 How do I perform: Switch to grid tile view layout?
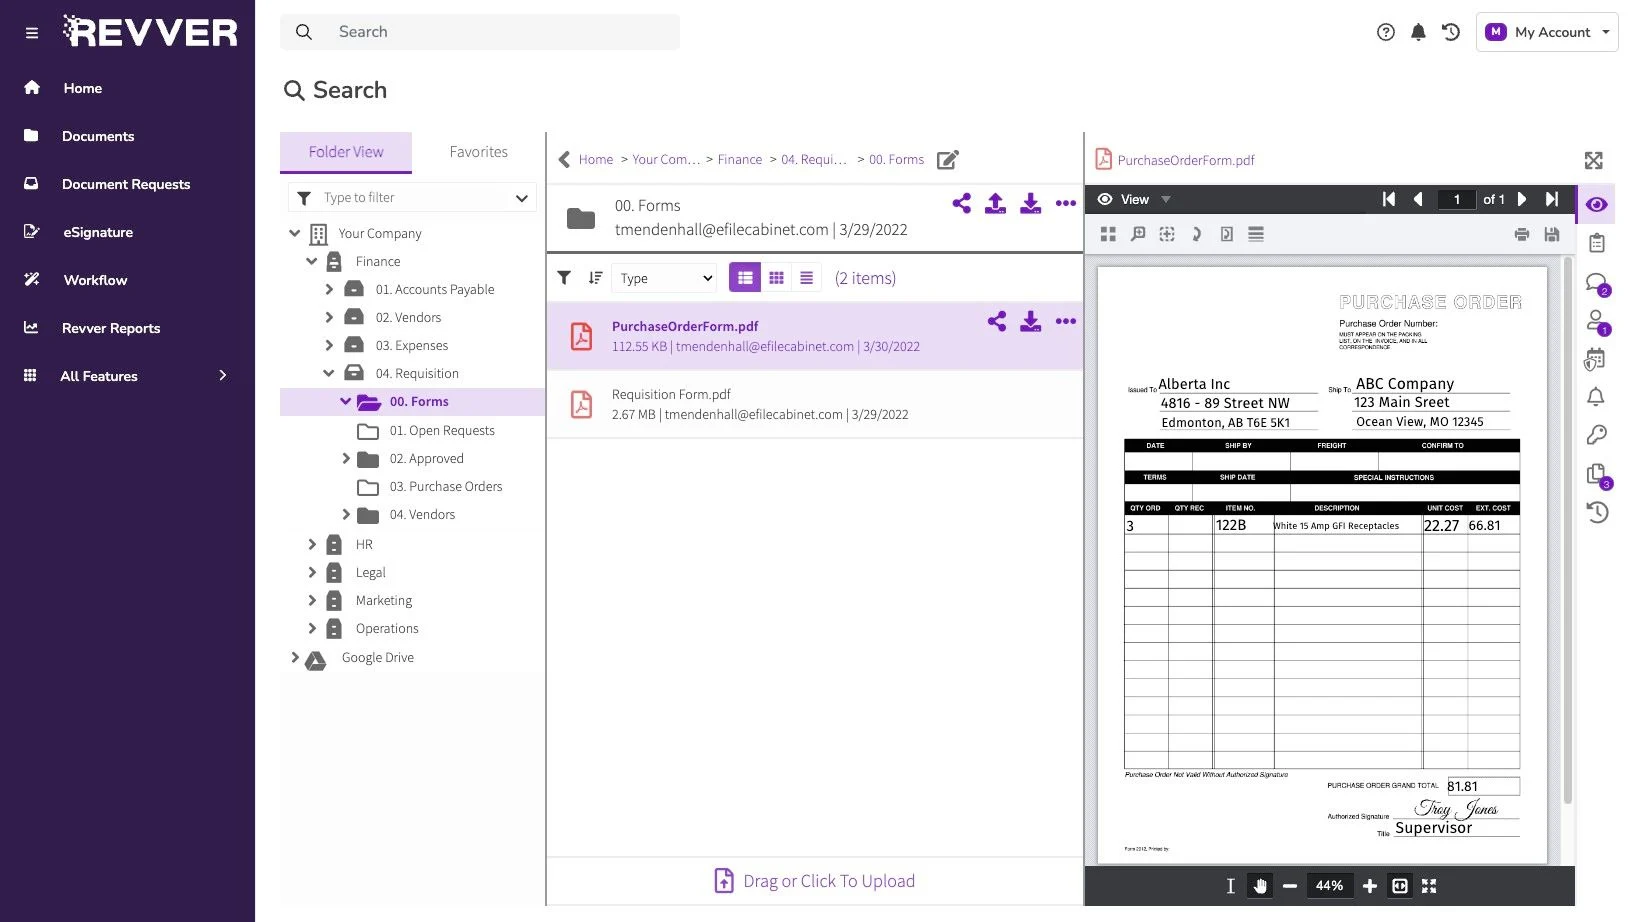[x=776, y=278]
